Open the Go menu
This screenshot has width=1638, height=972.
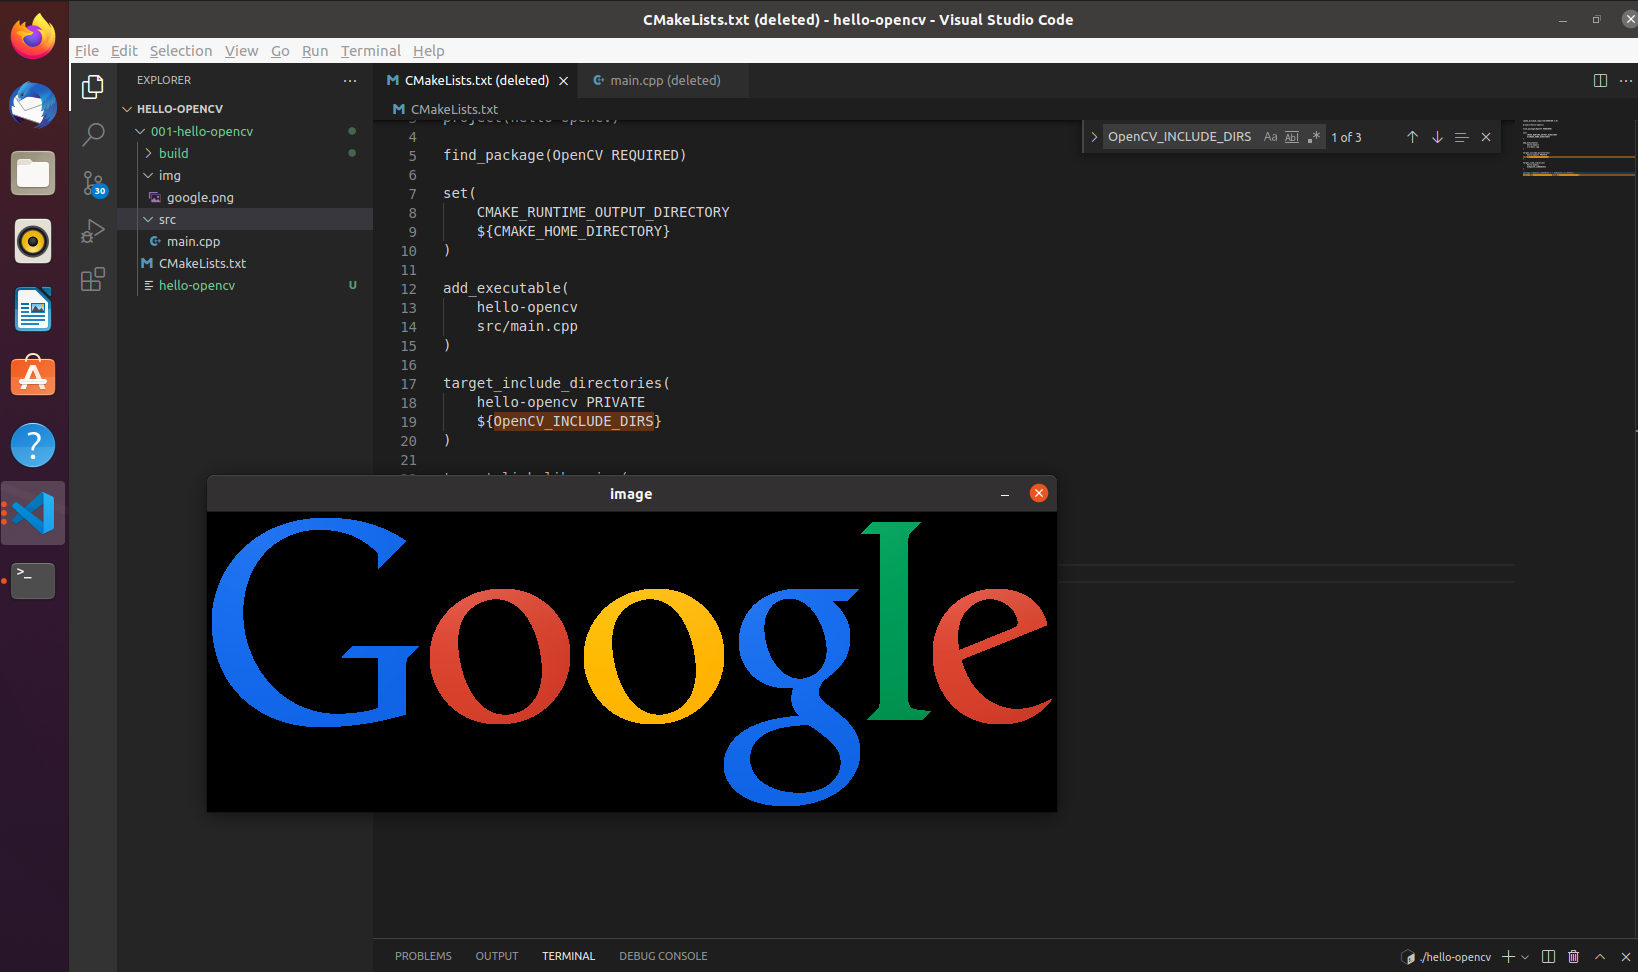[280, 51]
